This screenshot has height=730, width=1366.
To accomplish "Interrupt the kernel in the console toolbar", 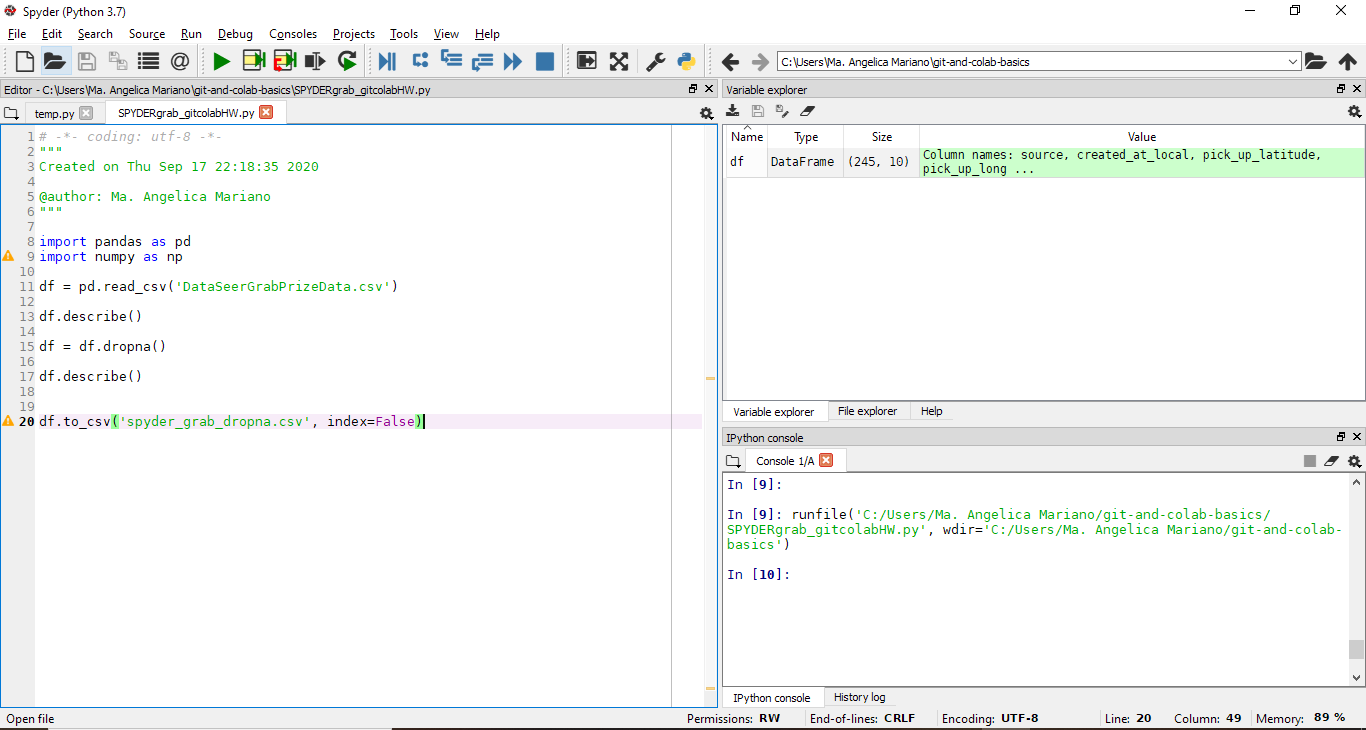I will pos(1309,461).
